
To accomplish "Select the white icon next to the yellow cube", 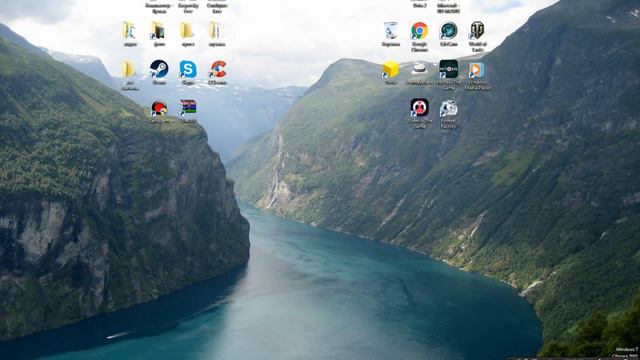I will (x=419, y=69).
